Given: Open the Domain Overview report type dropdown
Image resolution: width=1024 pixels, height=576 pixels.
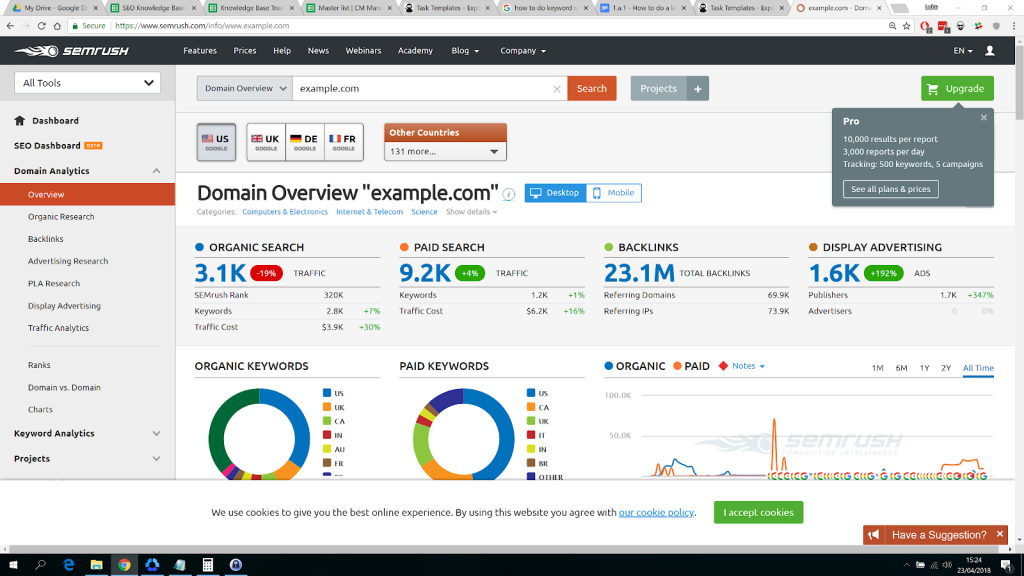Looking at the screenshot, I should (x=245, y=89).
